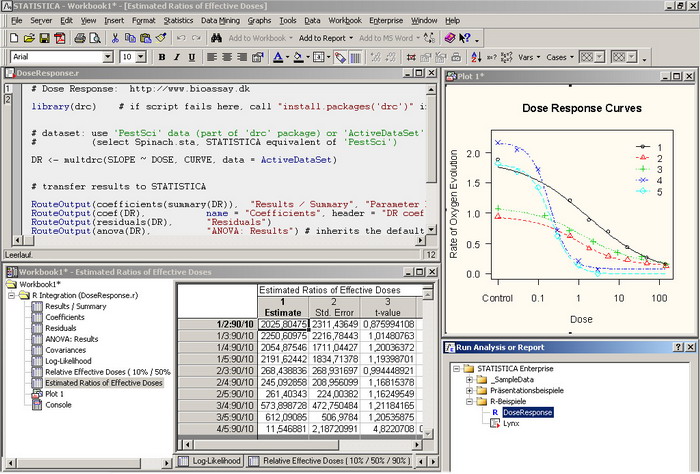
Task: Switch to the Log-Likelihood tab
Action: click(210, 461)
